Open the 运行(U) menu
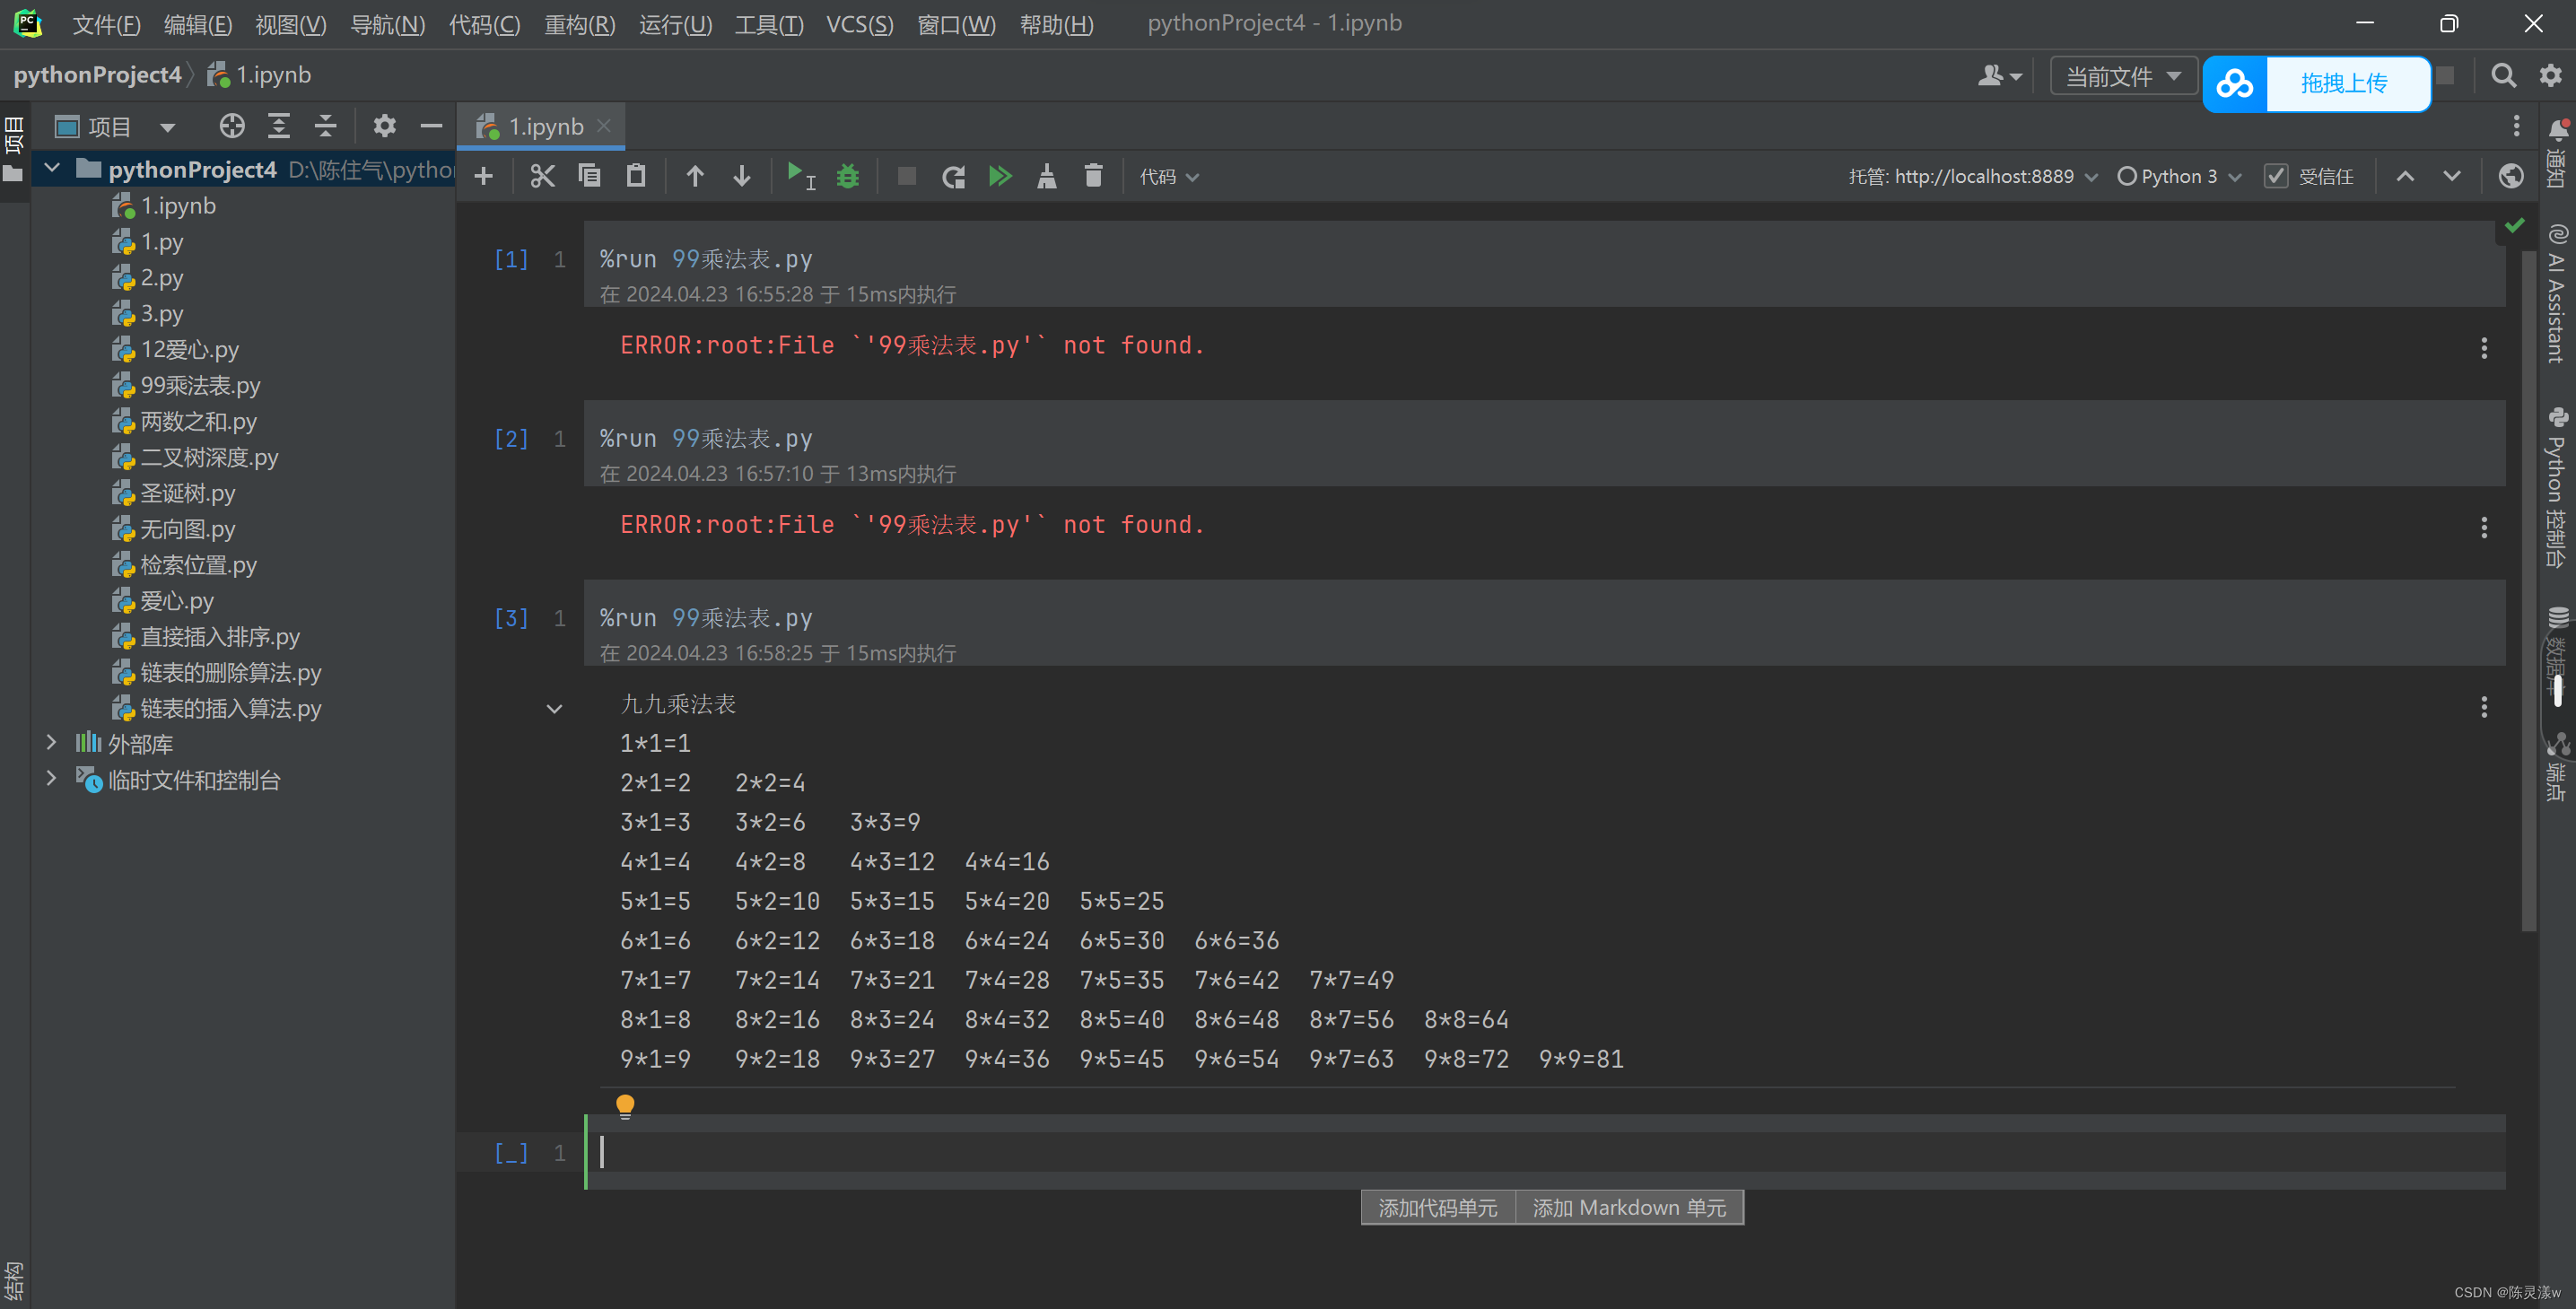The width and height of the screenshot is (2576, 1309). 675,24
